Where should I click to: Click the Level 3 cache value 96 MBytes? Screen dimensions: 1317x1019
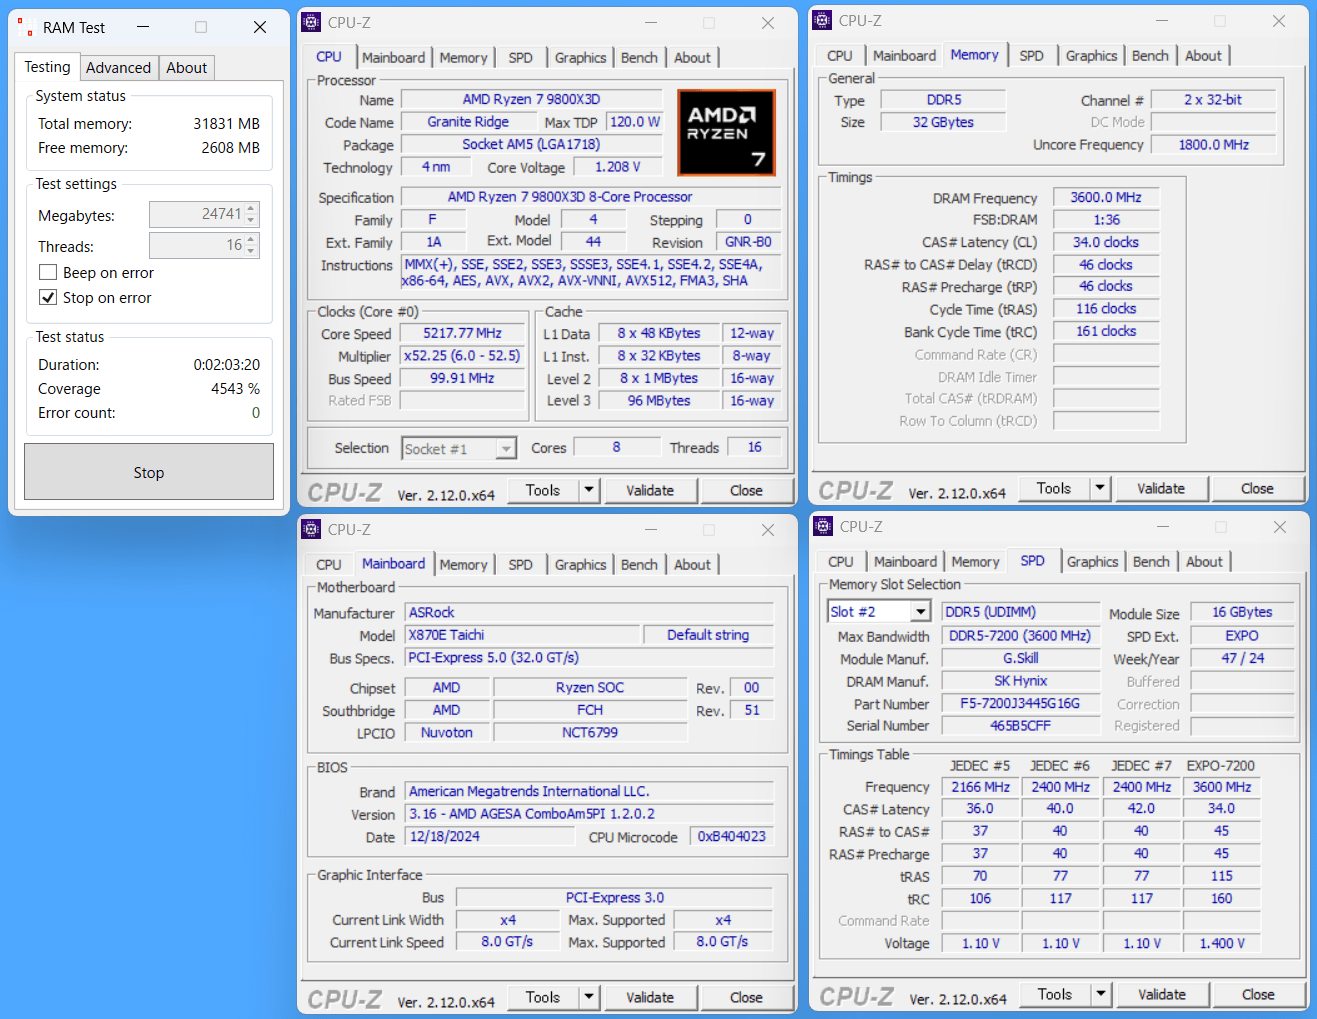[659, 400]
